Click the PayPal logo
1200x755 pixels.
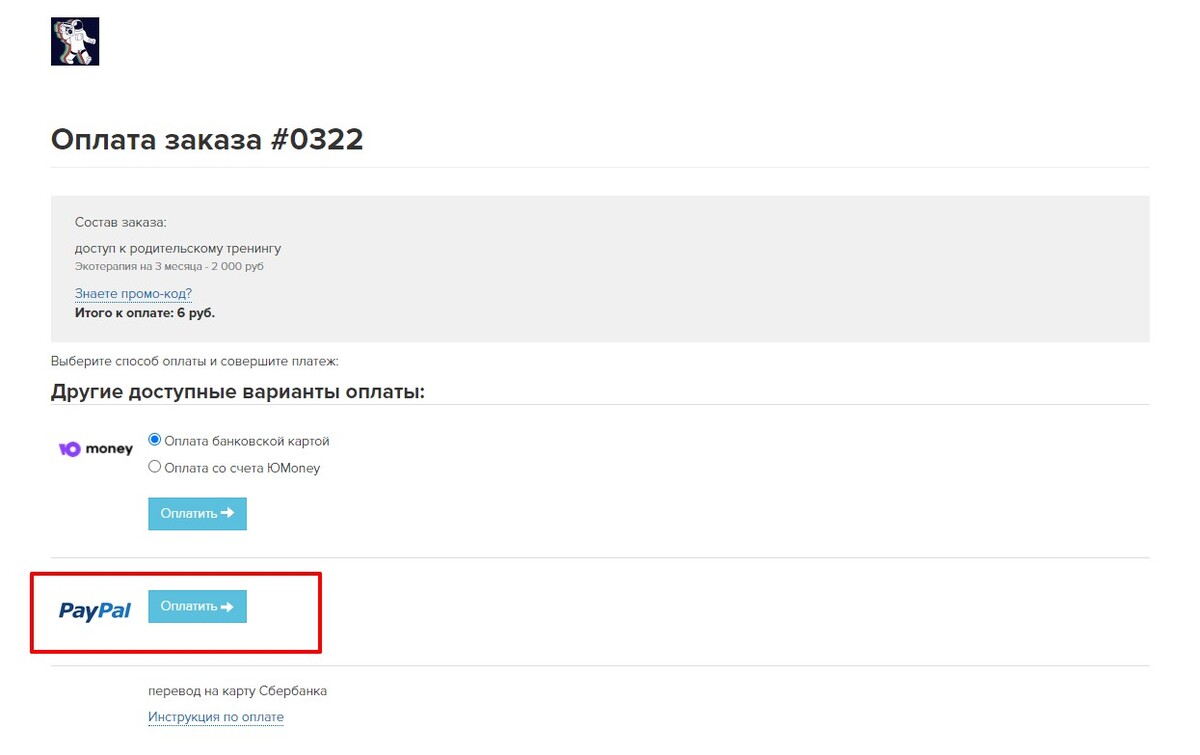coord(95,610)
